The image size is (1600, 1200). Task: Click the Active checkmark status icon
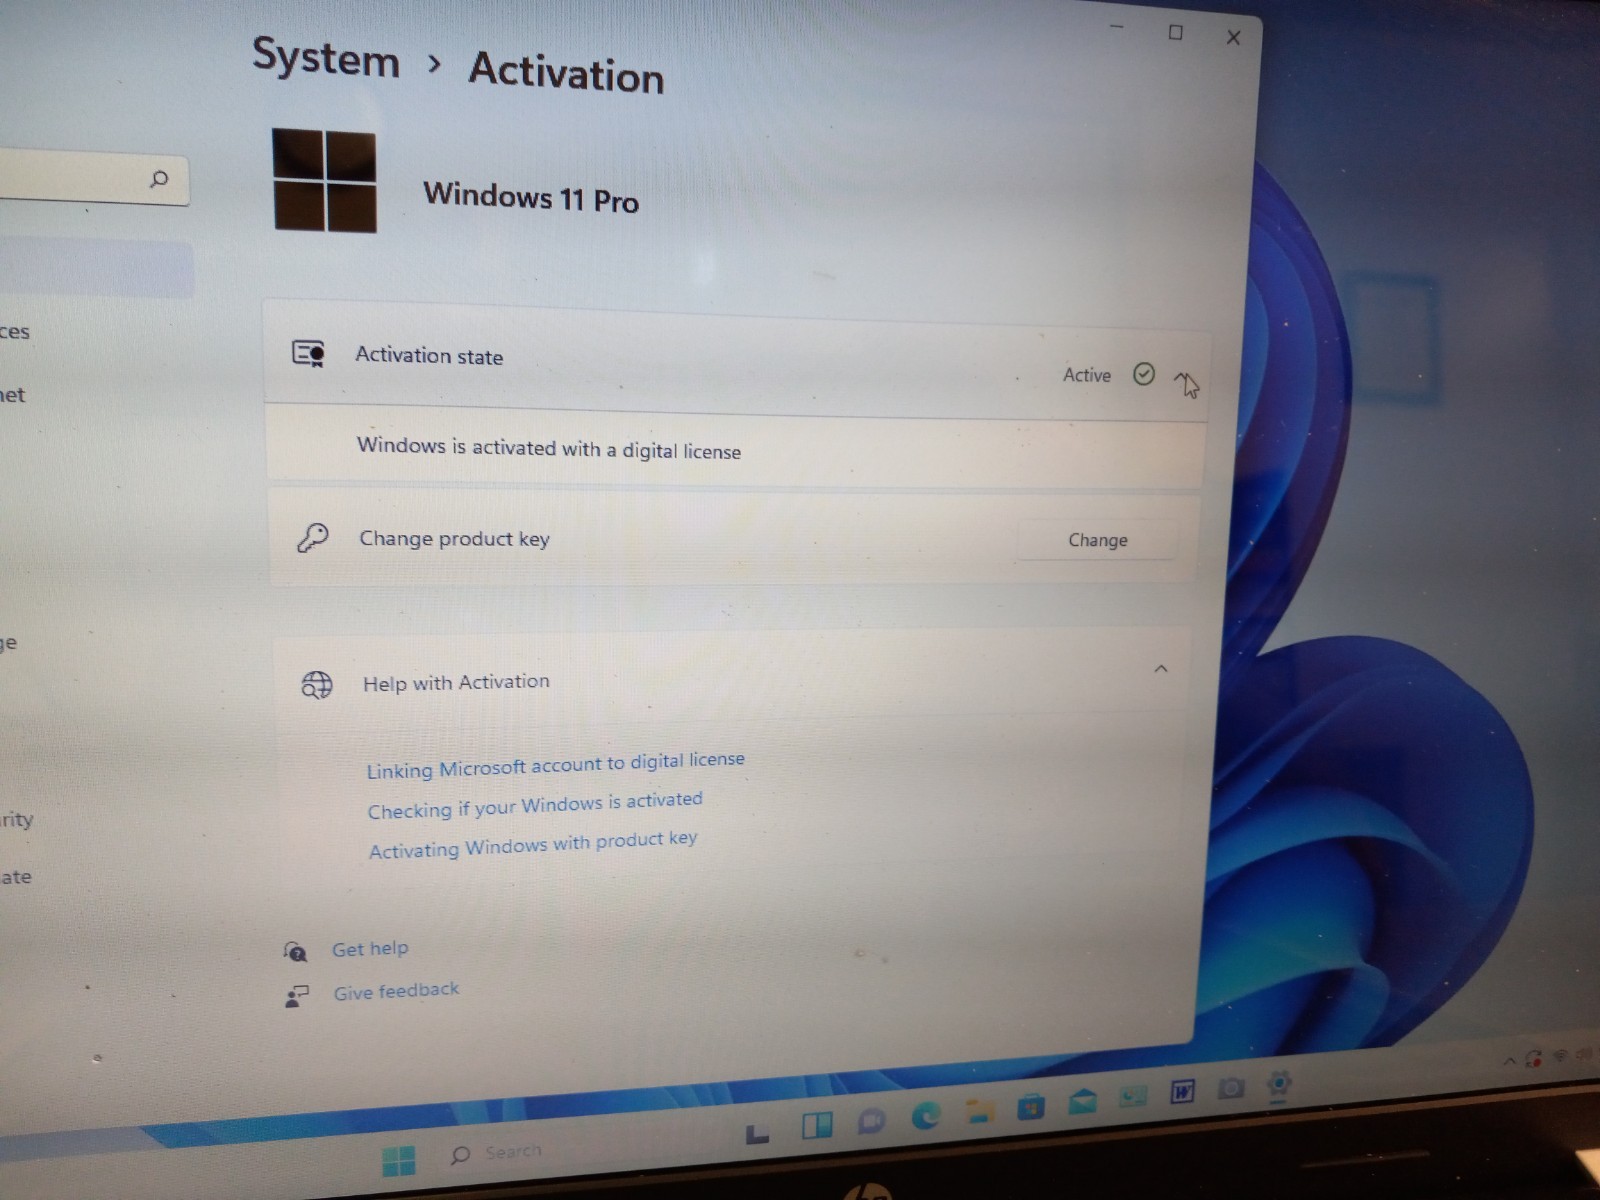[x=1144, y=374]
